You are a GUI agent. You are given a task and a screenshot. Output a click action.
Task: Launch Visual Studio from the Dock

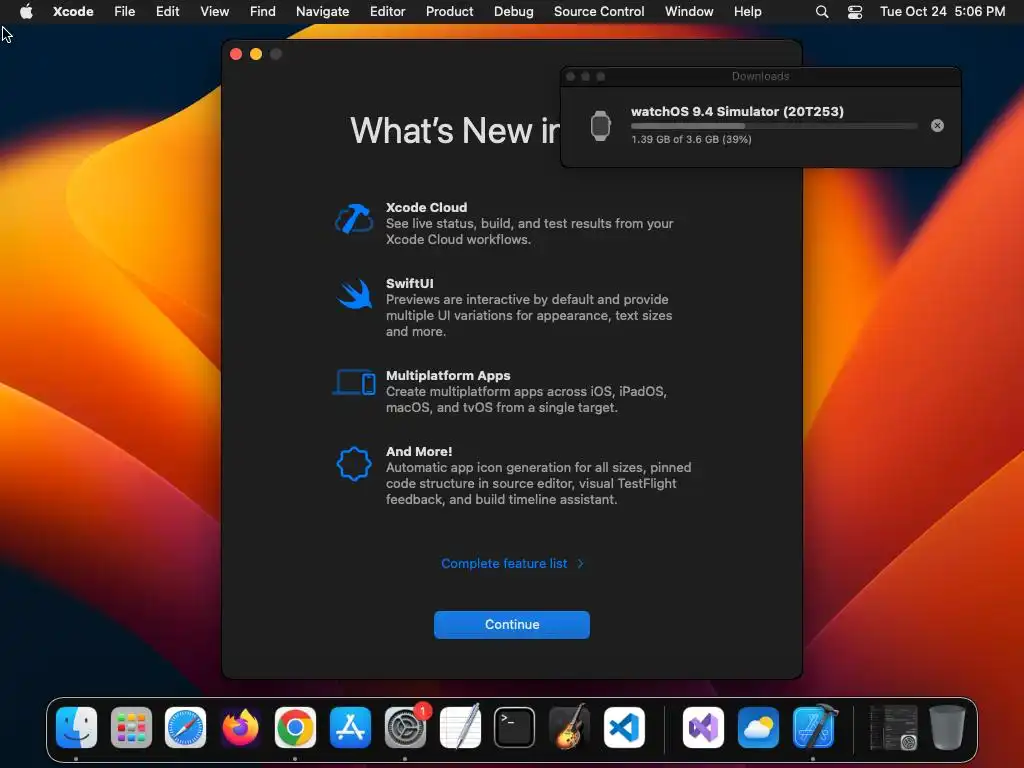click(703, 727)
